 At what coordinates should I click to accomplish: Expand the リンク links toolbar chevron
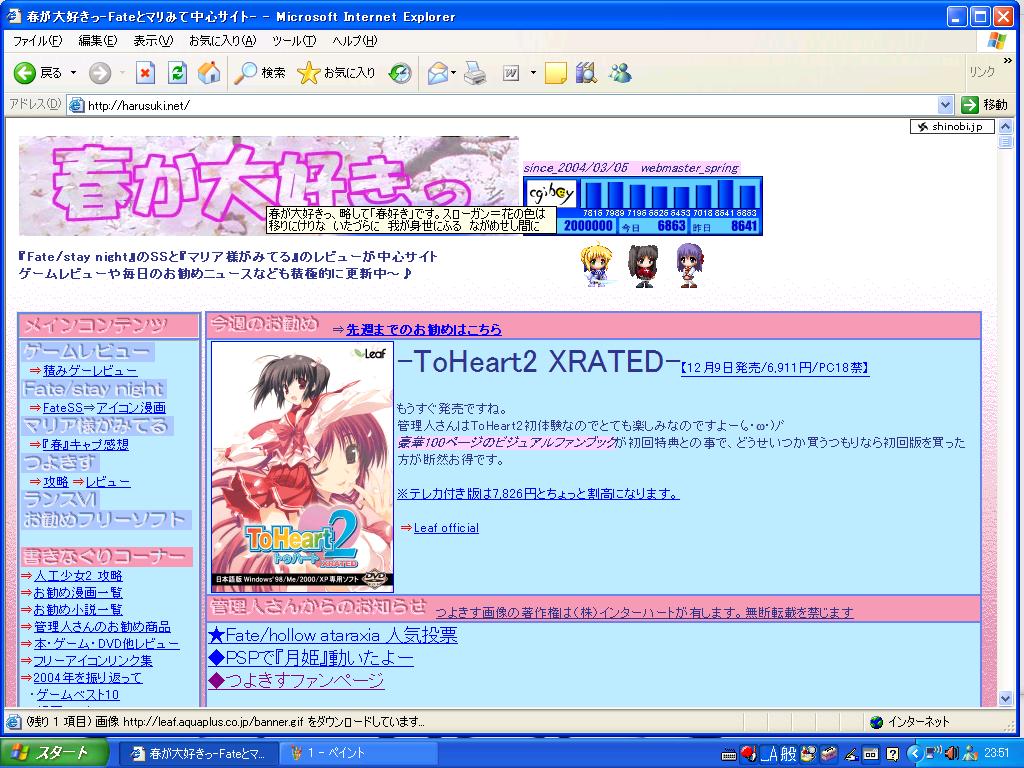click(x=1008, y=61)
